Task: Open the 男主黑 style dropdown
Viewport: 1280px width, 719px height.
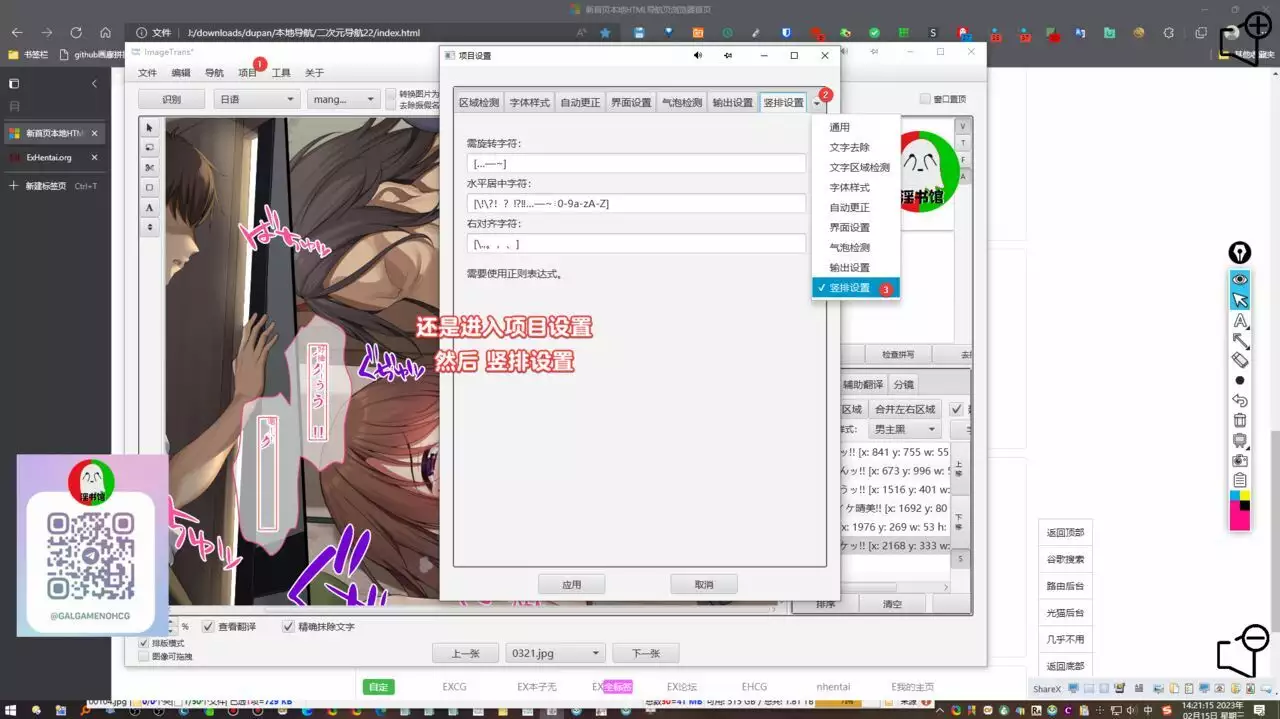Action: coord(905,429)
